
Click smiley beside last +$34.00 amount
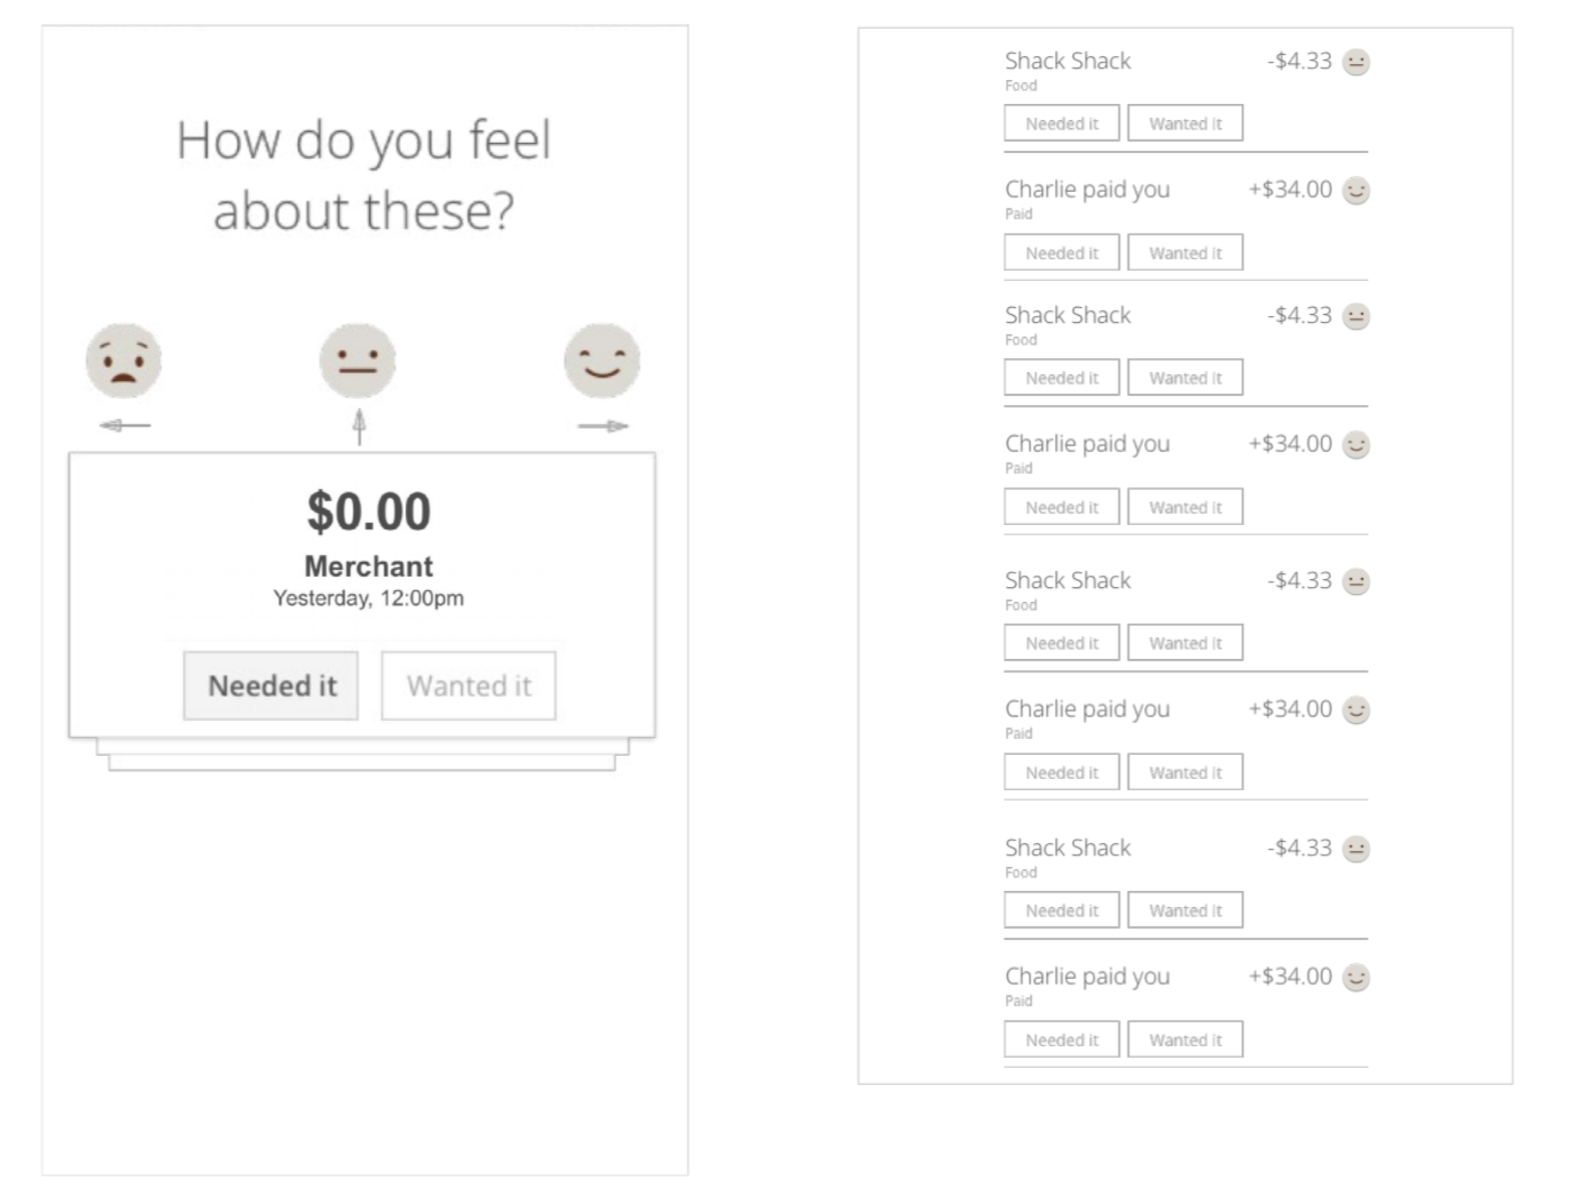pos(1356,977)
